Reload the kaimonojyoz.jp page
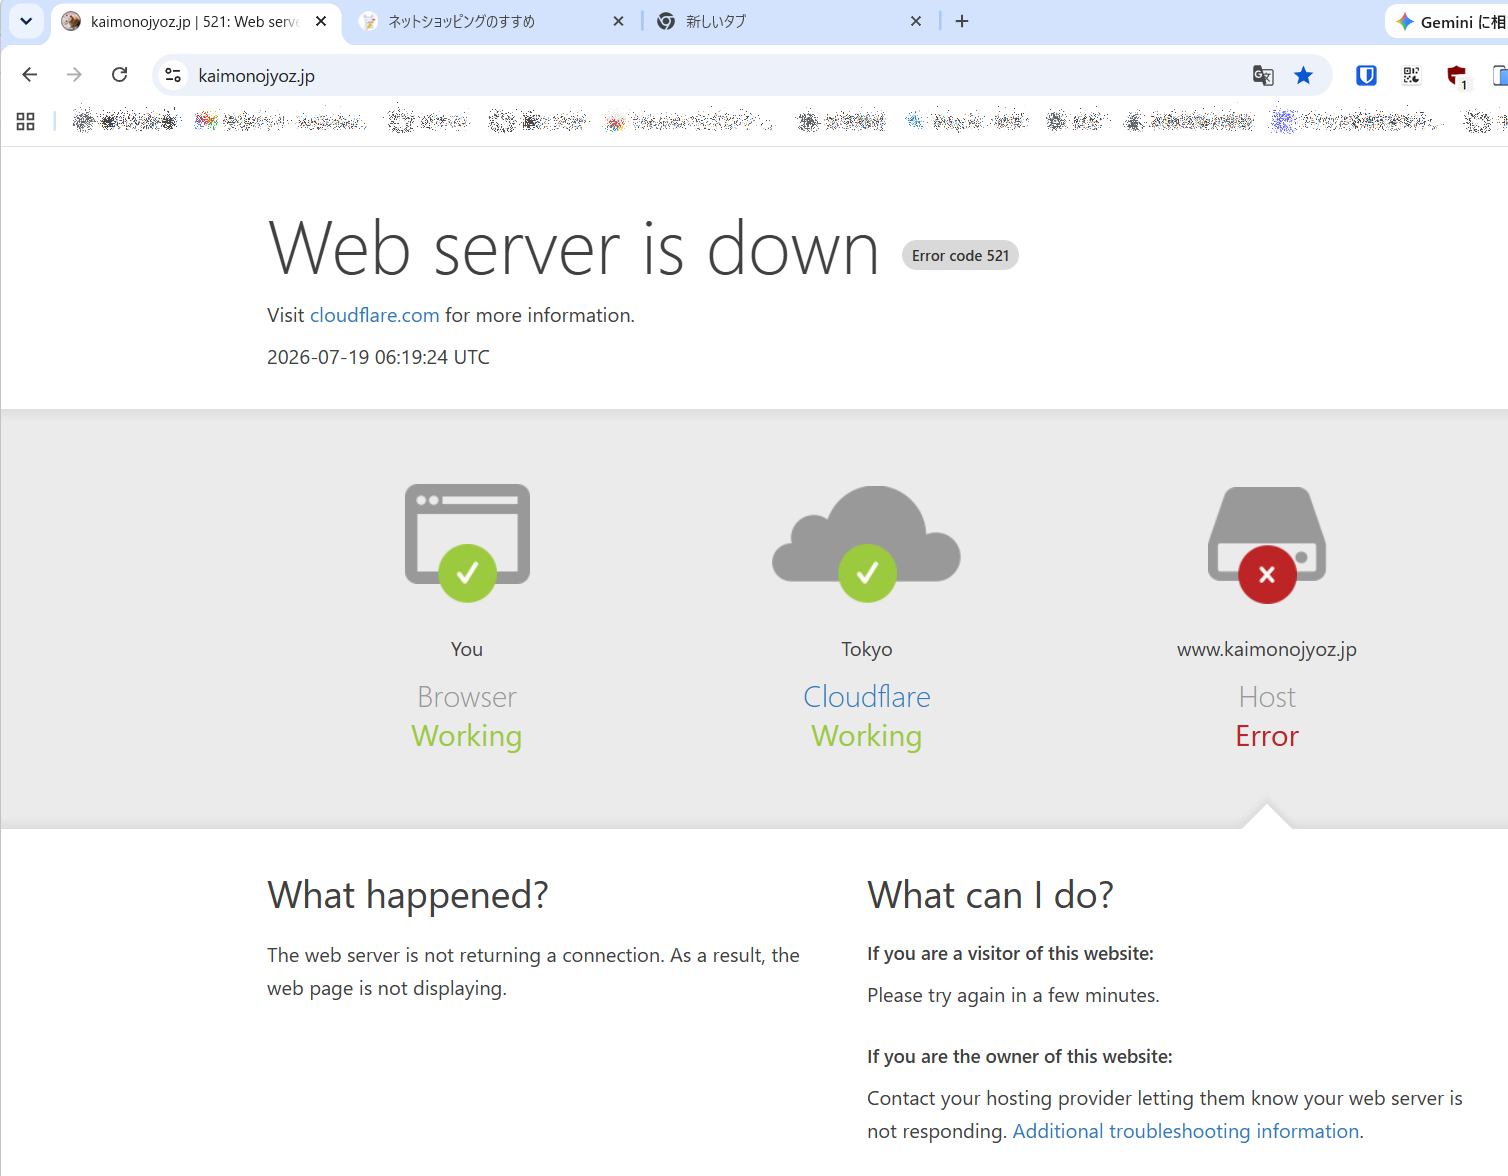The image size is (1508, 1176). point(119,75)
